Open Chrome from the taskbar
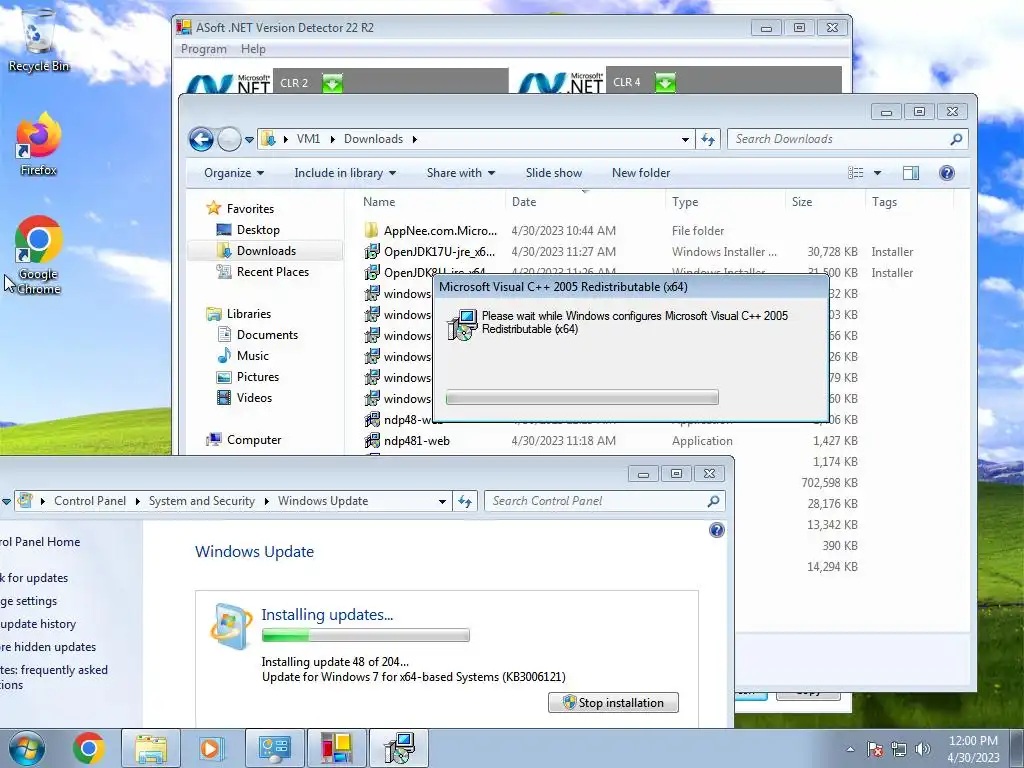Viewport: 1024px width, 768px height. pos(89,748)
